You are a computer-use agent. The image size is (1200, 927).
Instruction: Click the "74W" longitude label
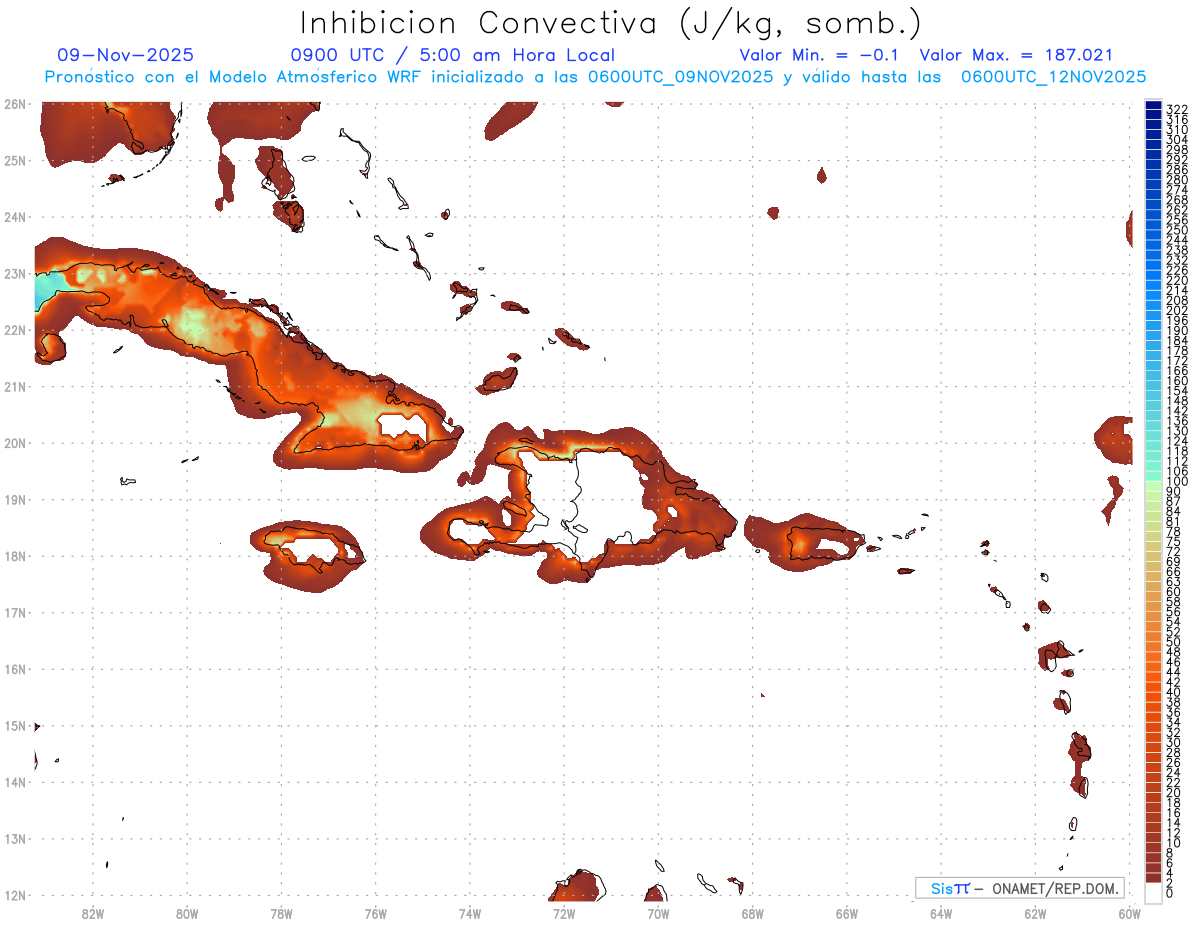[470, 913]
